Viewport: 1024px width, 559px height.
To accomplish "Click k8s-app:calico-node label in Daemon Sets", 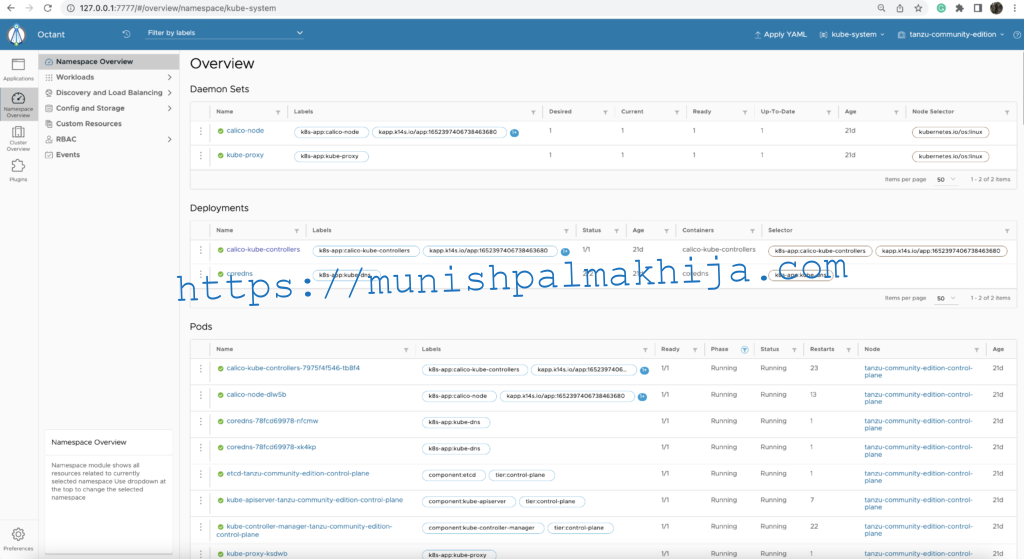I will (x=330, y=132).
